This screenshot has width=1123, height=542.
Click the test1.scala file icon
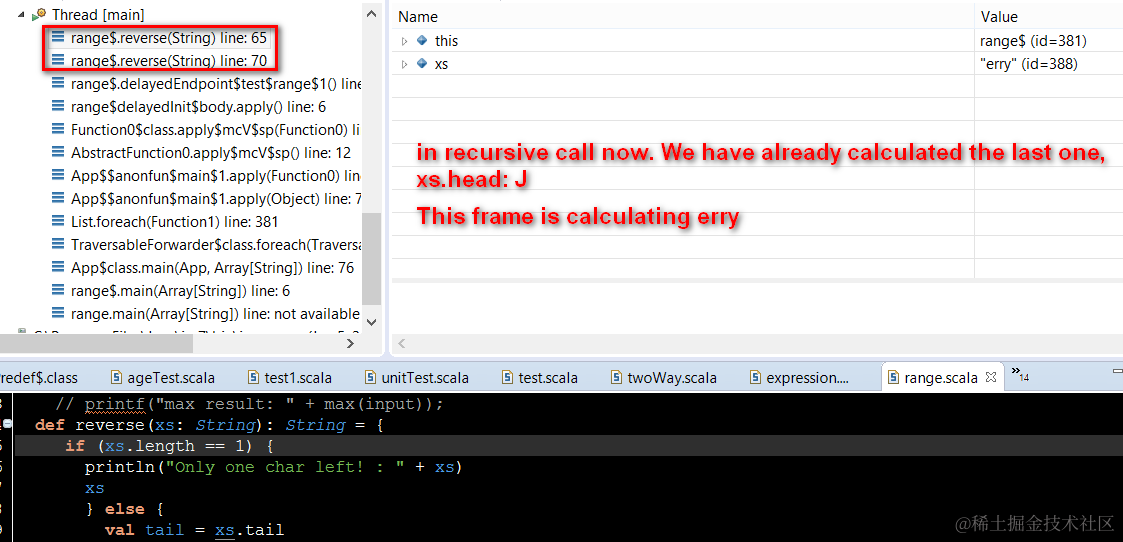coord(253,377)
